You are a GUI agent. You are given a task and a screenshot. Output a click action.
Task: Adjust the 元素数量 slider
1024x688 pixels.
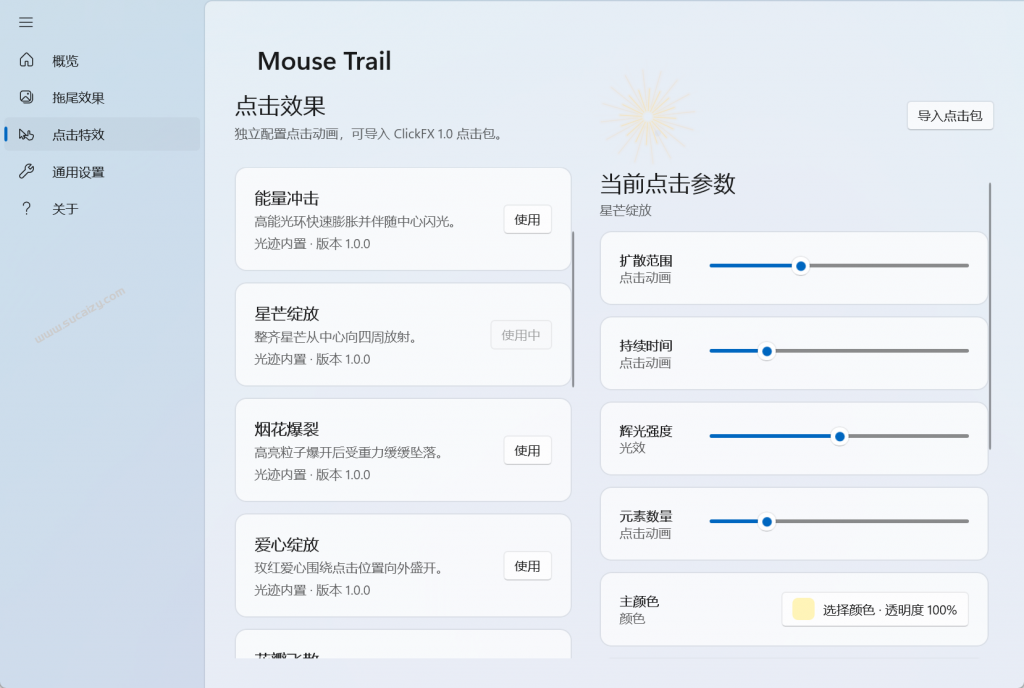pos(839,522)
